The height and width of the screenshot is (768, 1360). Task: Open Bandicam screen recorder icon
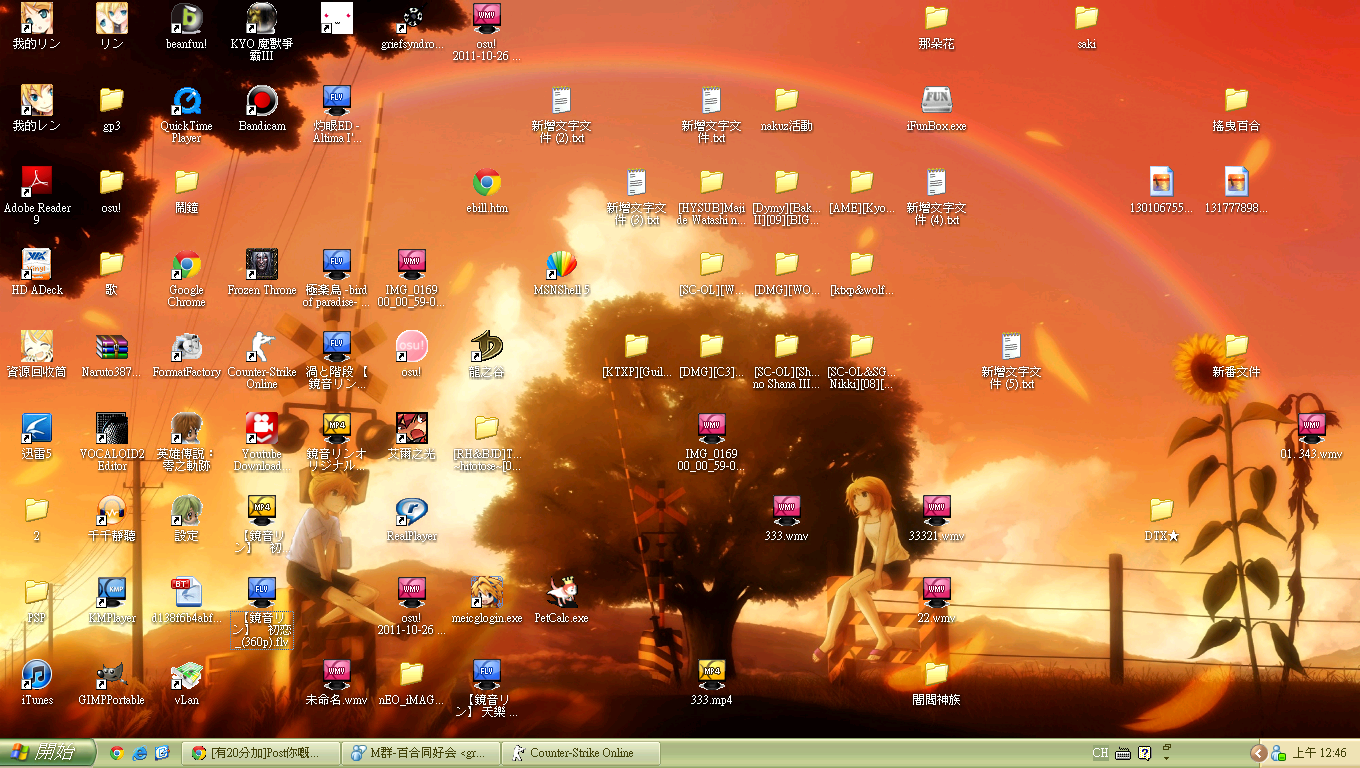point(262,100)
